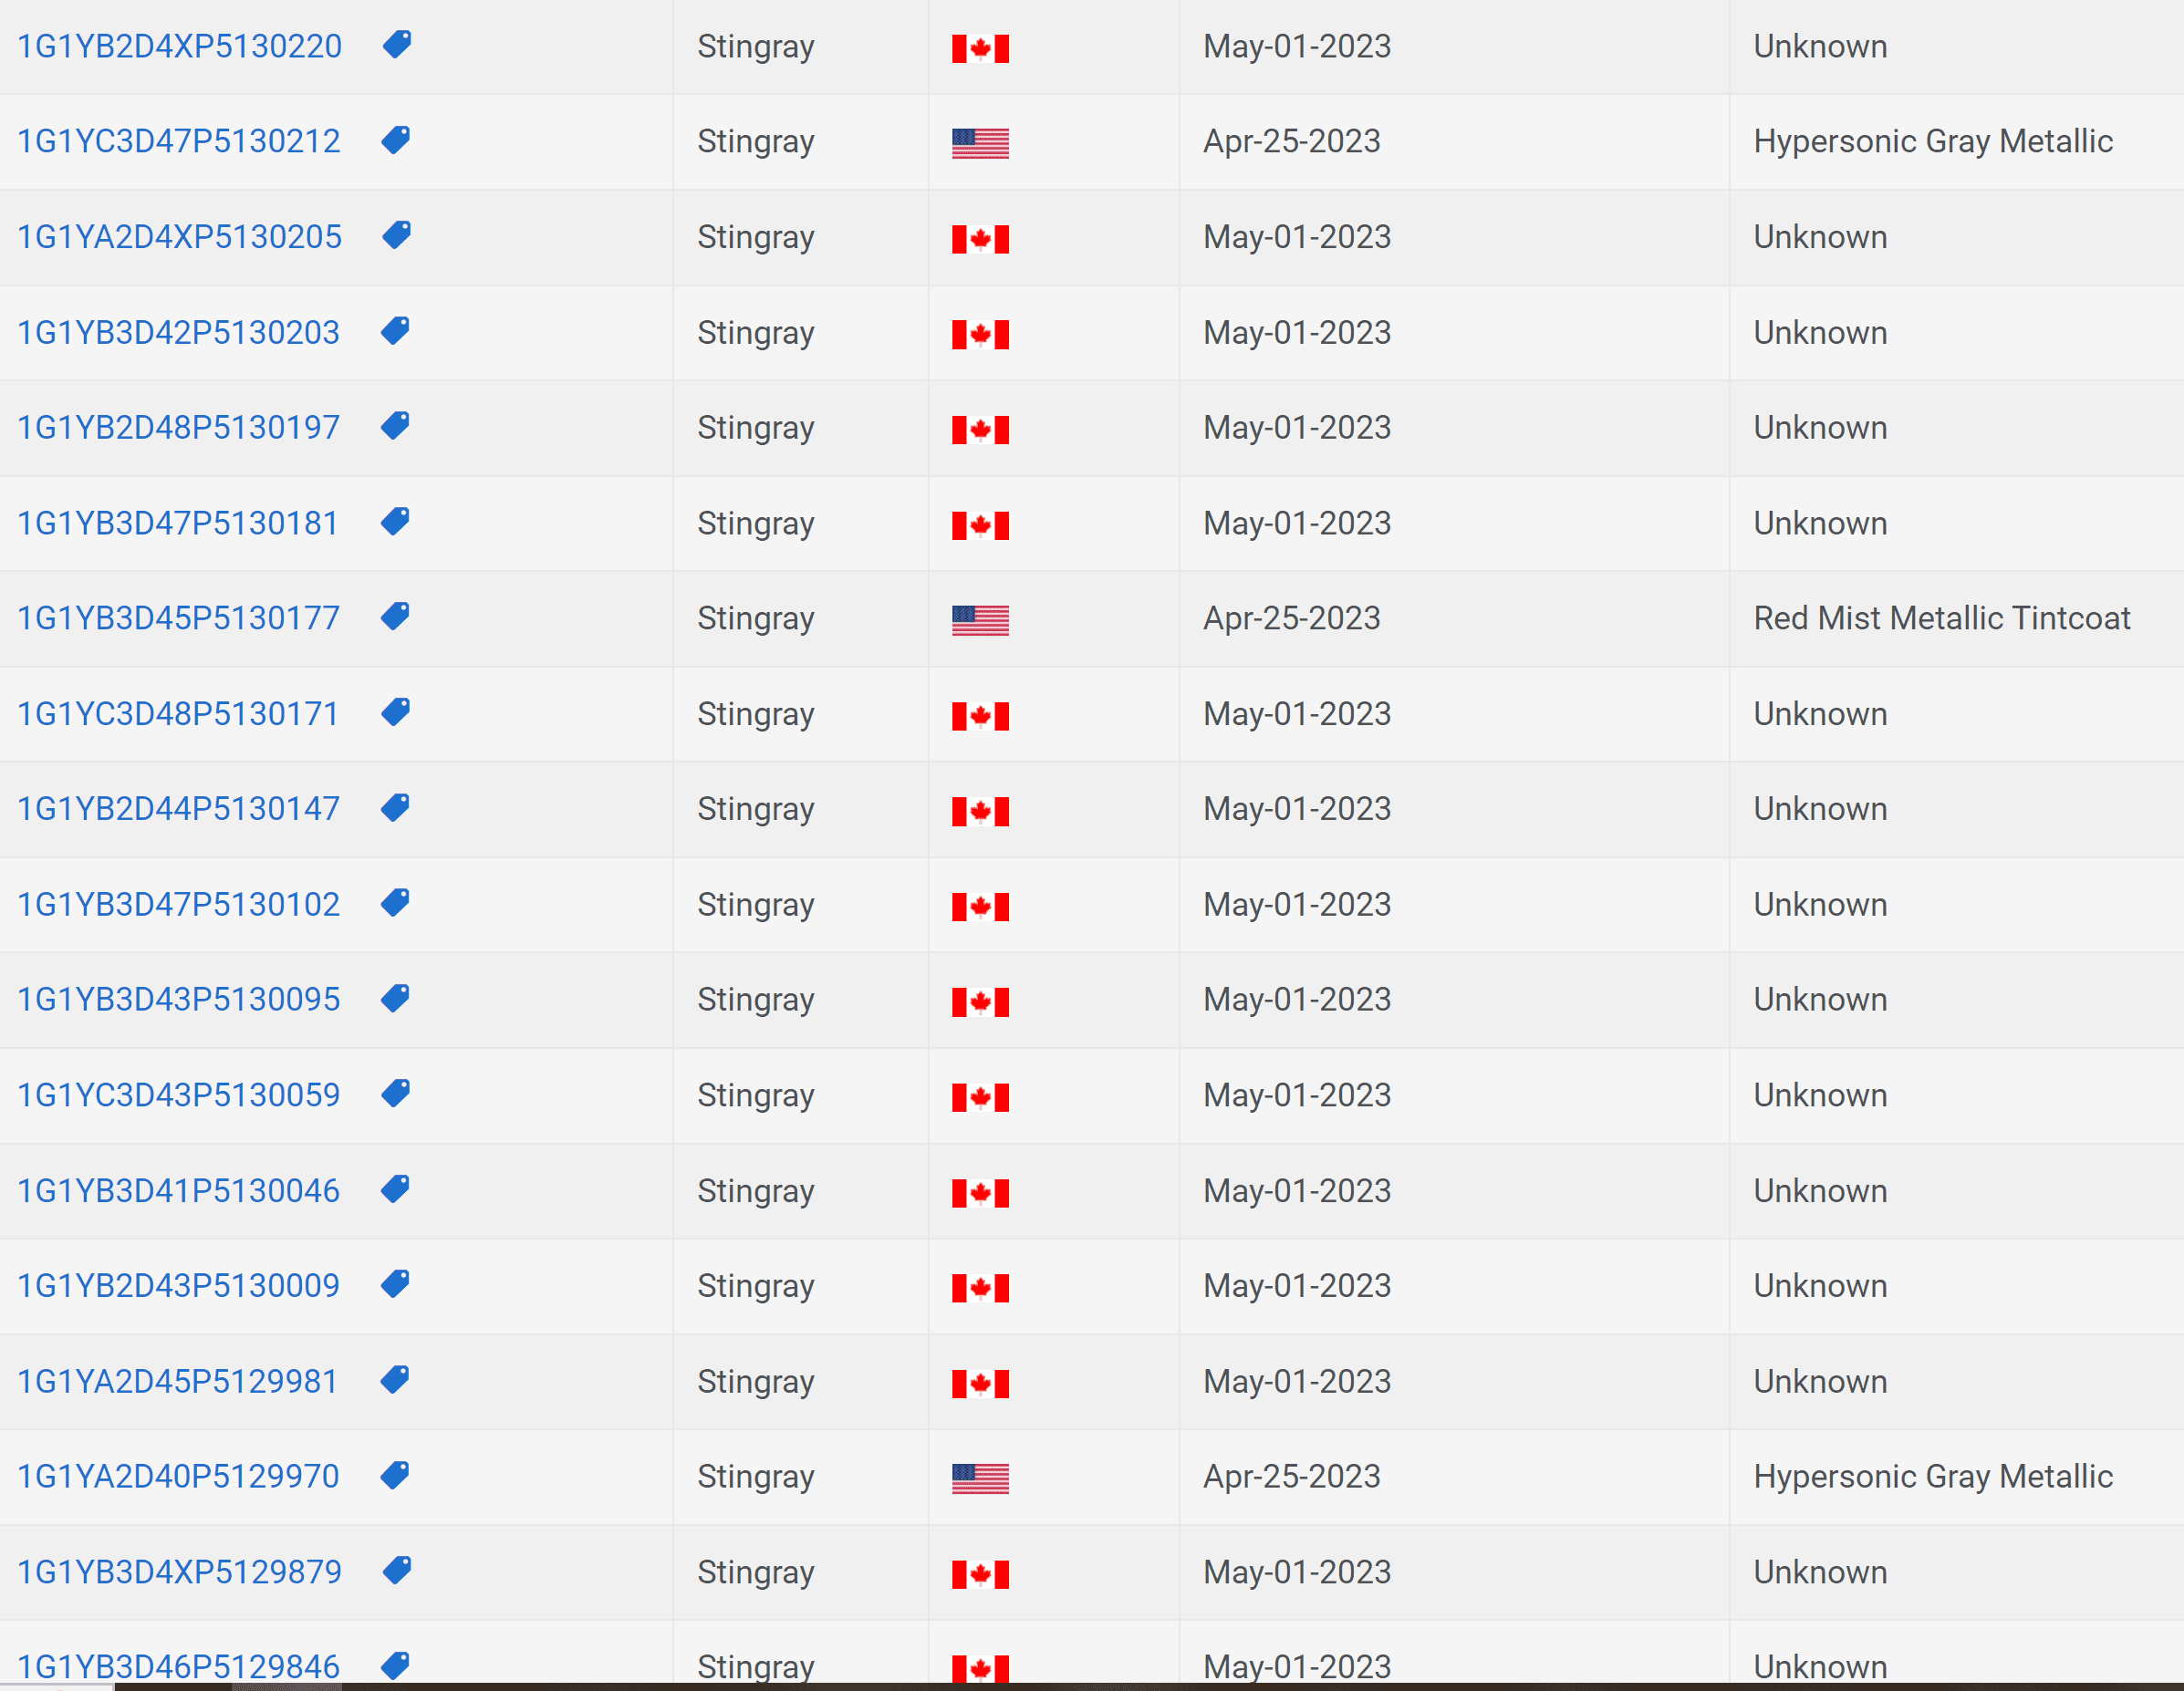Click tag icon next to 1G1YC3D47P5130212
2184x1691 pixels.
click(396, 140)
